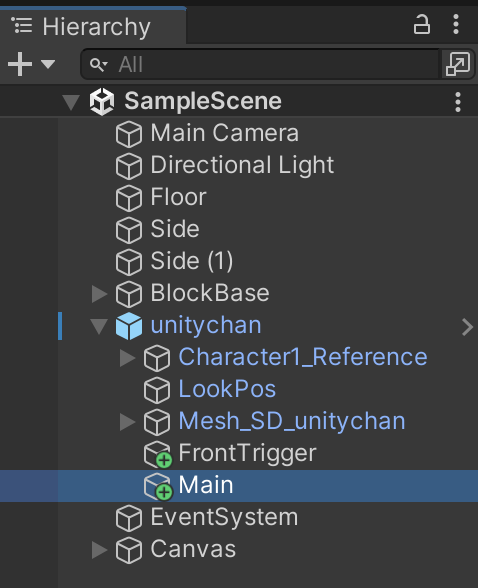
Task: Focus the hierarchy search field
Action: coord(260,64)
